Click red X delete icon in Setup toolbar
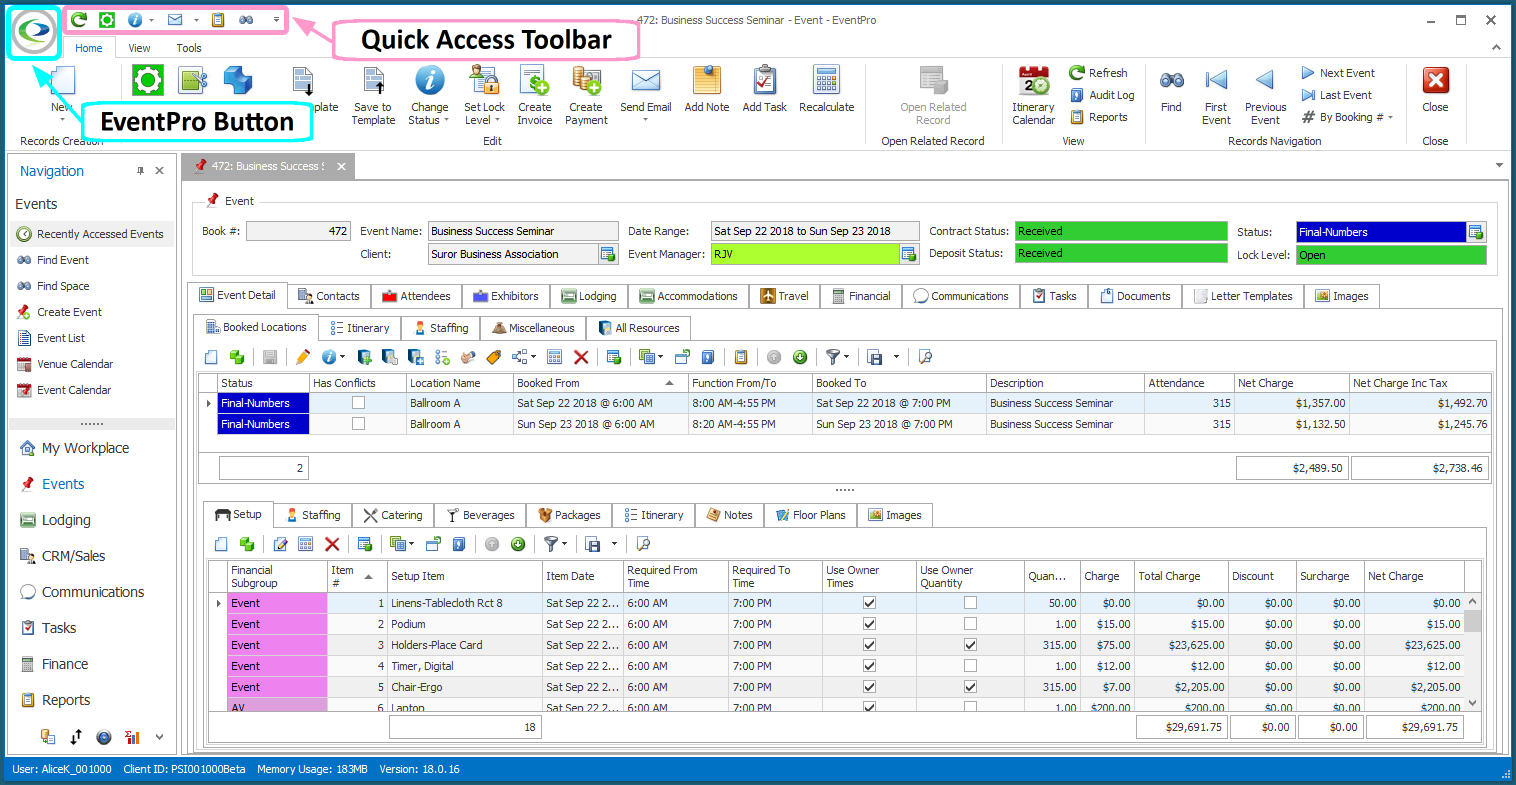The image size is (1516, 785). [x=332, y=544]
